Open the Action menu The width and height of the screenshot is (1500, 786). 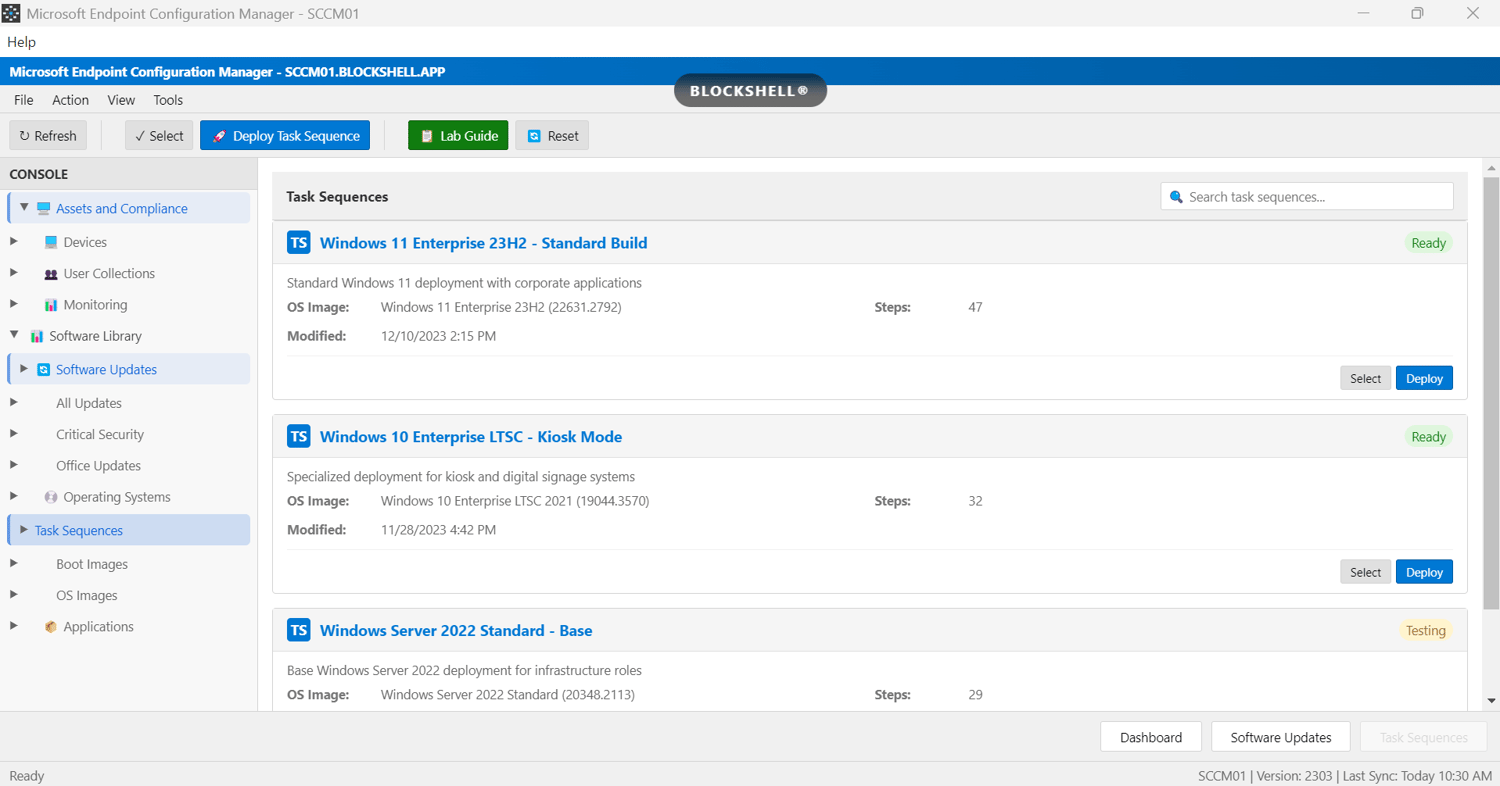tap(71, 100)
